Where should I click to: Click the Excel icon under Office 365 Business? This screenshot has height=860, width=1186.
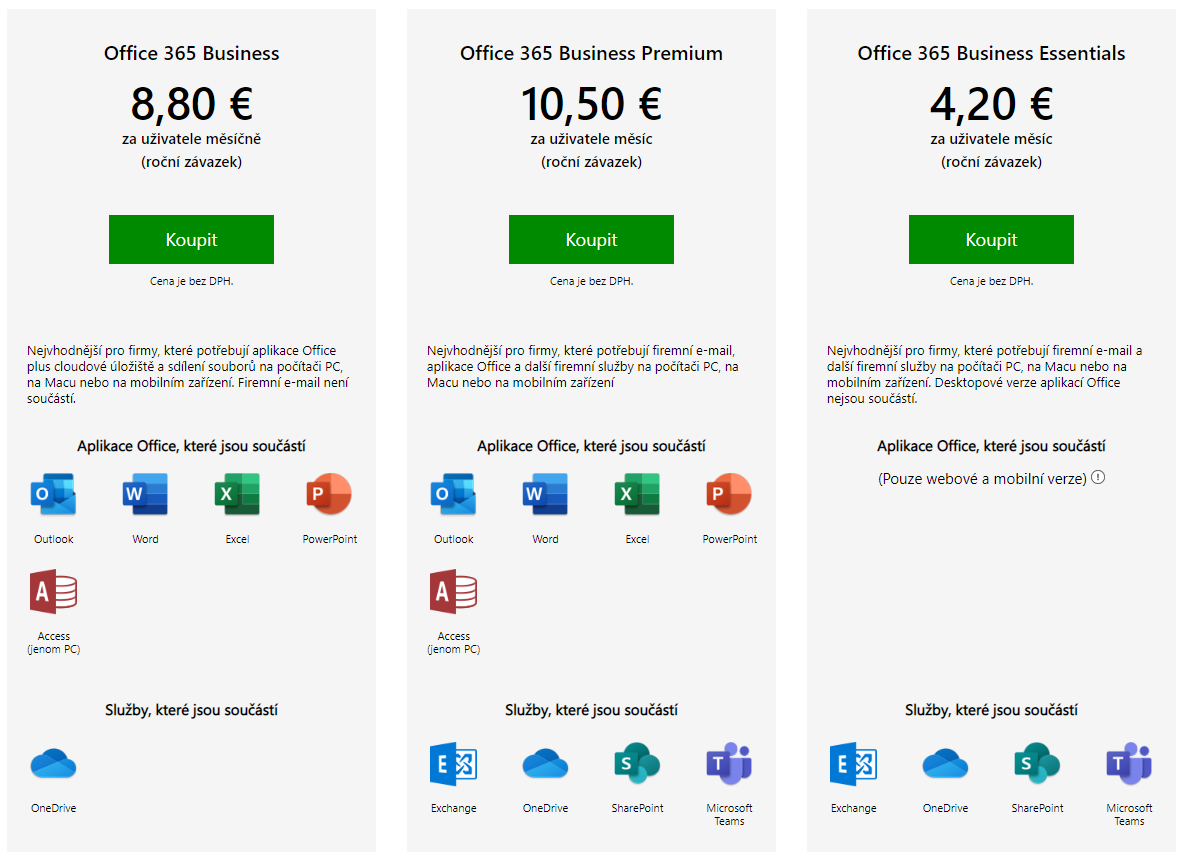pos(237,493)
